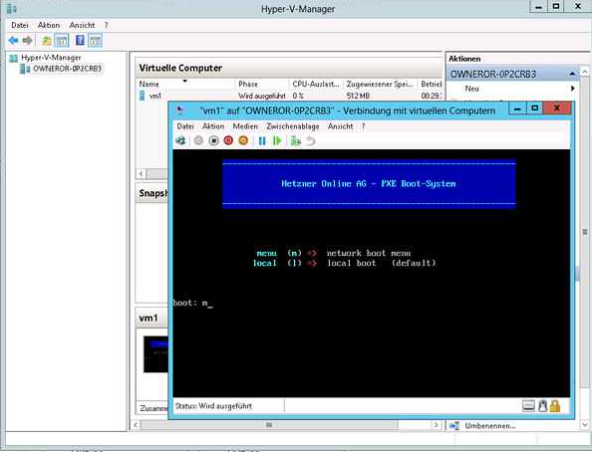Viewport: 592px width, 452px height.
Task: Maximize the vm1 connection window
Action: click(x=535, y=108)
